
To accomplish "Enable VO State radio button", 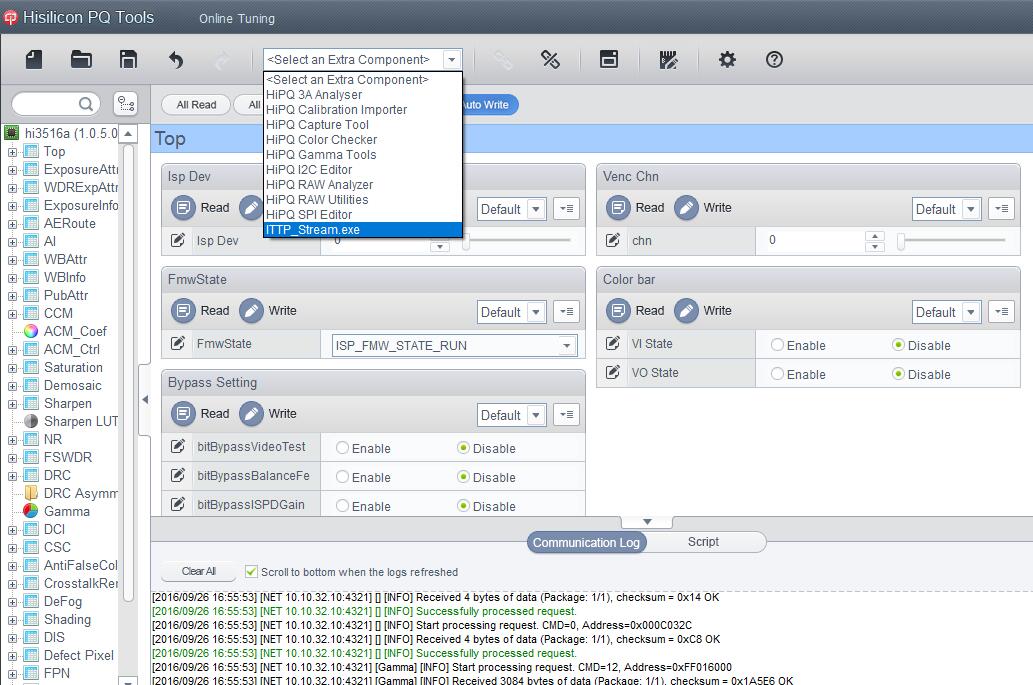I will (x=777, y=373).
